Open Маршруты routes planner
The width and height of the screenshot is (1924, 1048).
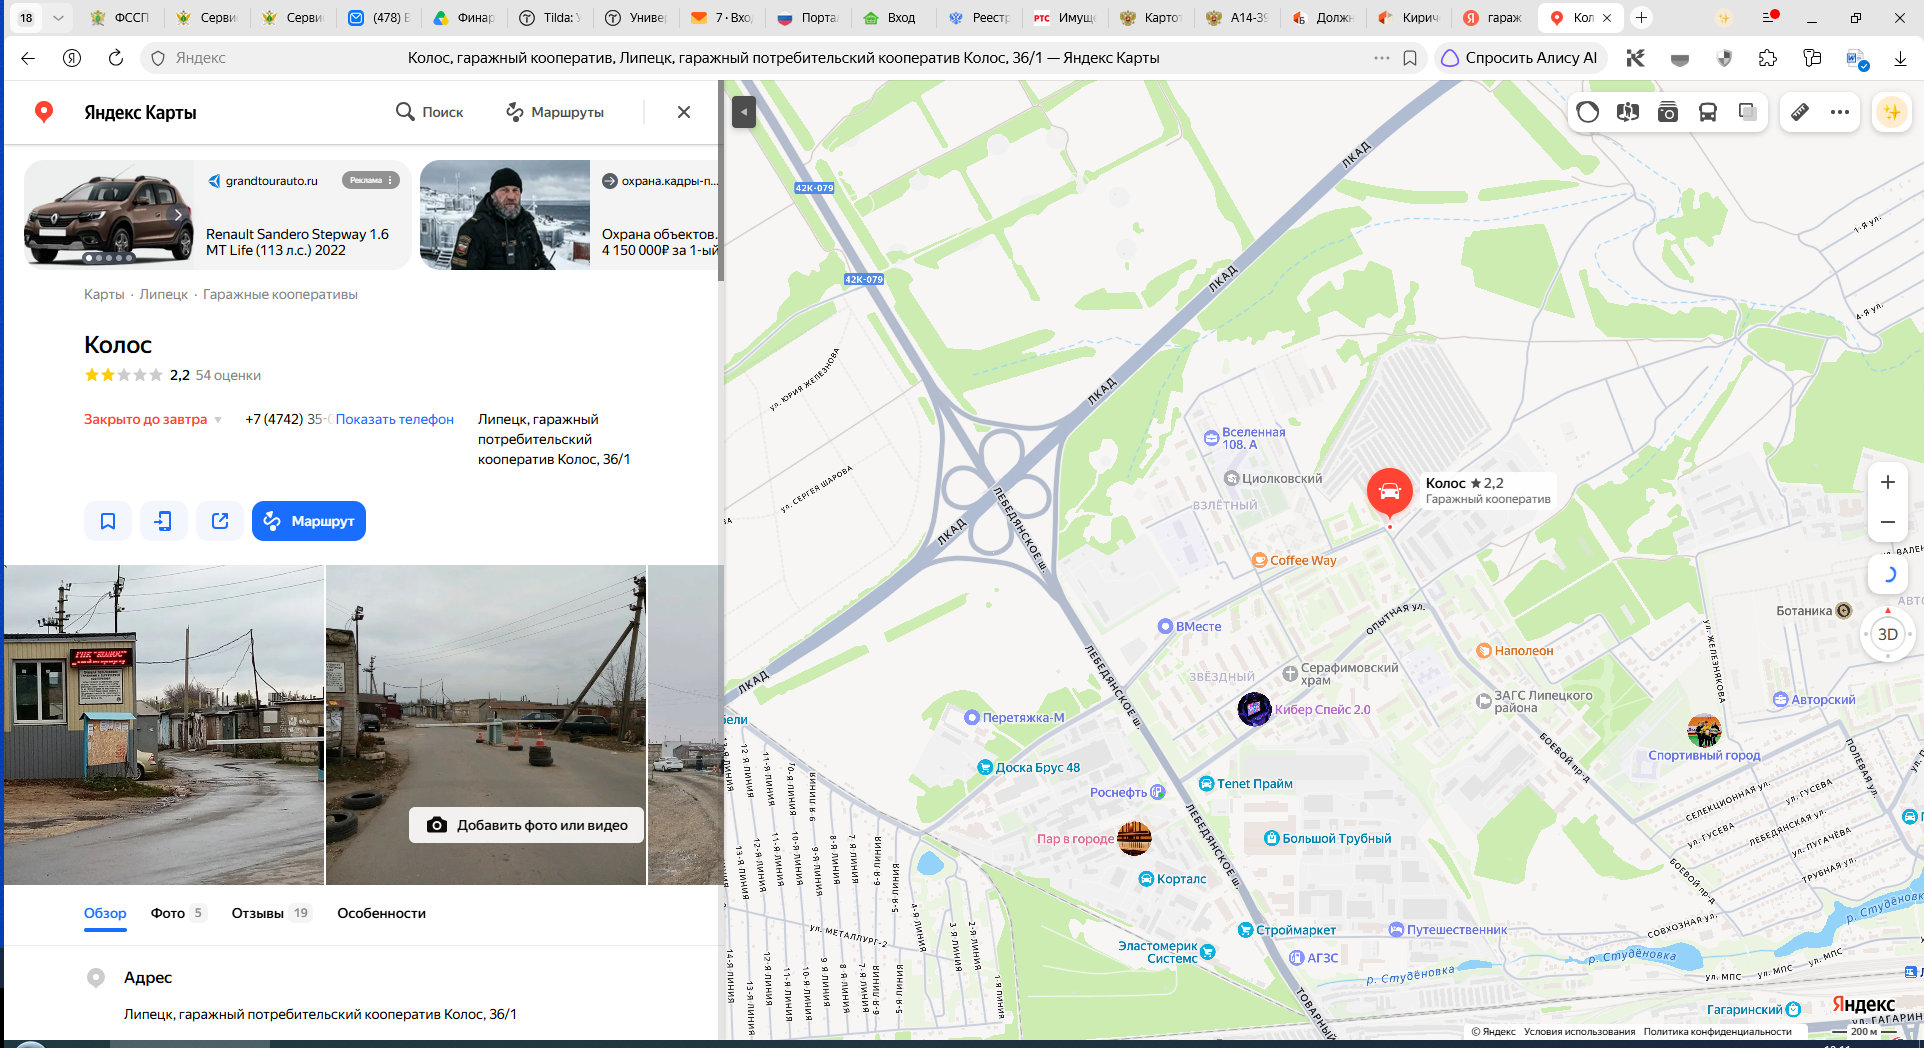coord(555,112)
